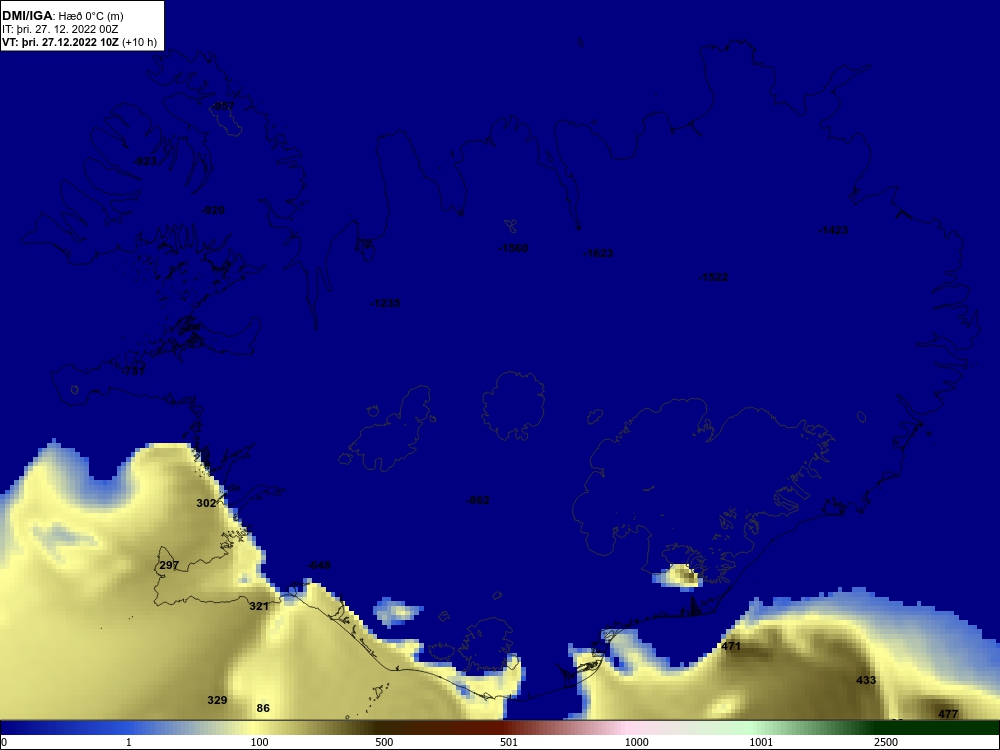Click the legend label 2500
This screenshot has height=750, width=1000.
[x=886, y=742]
